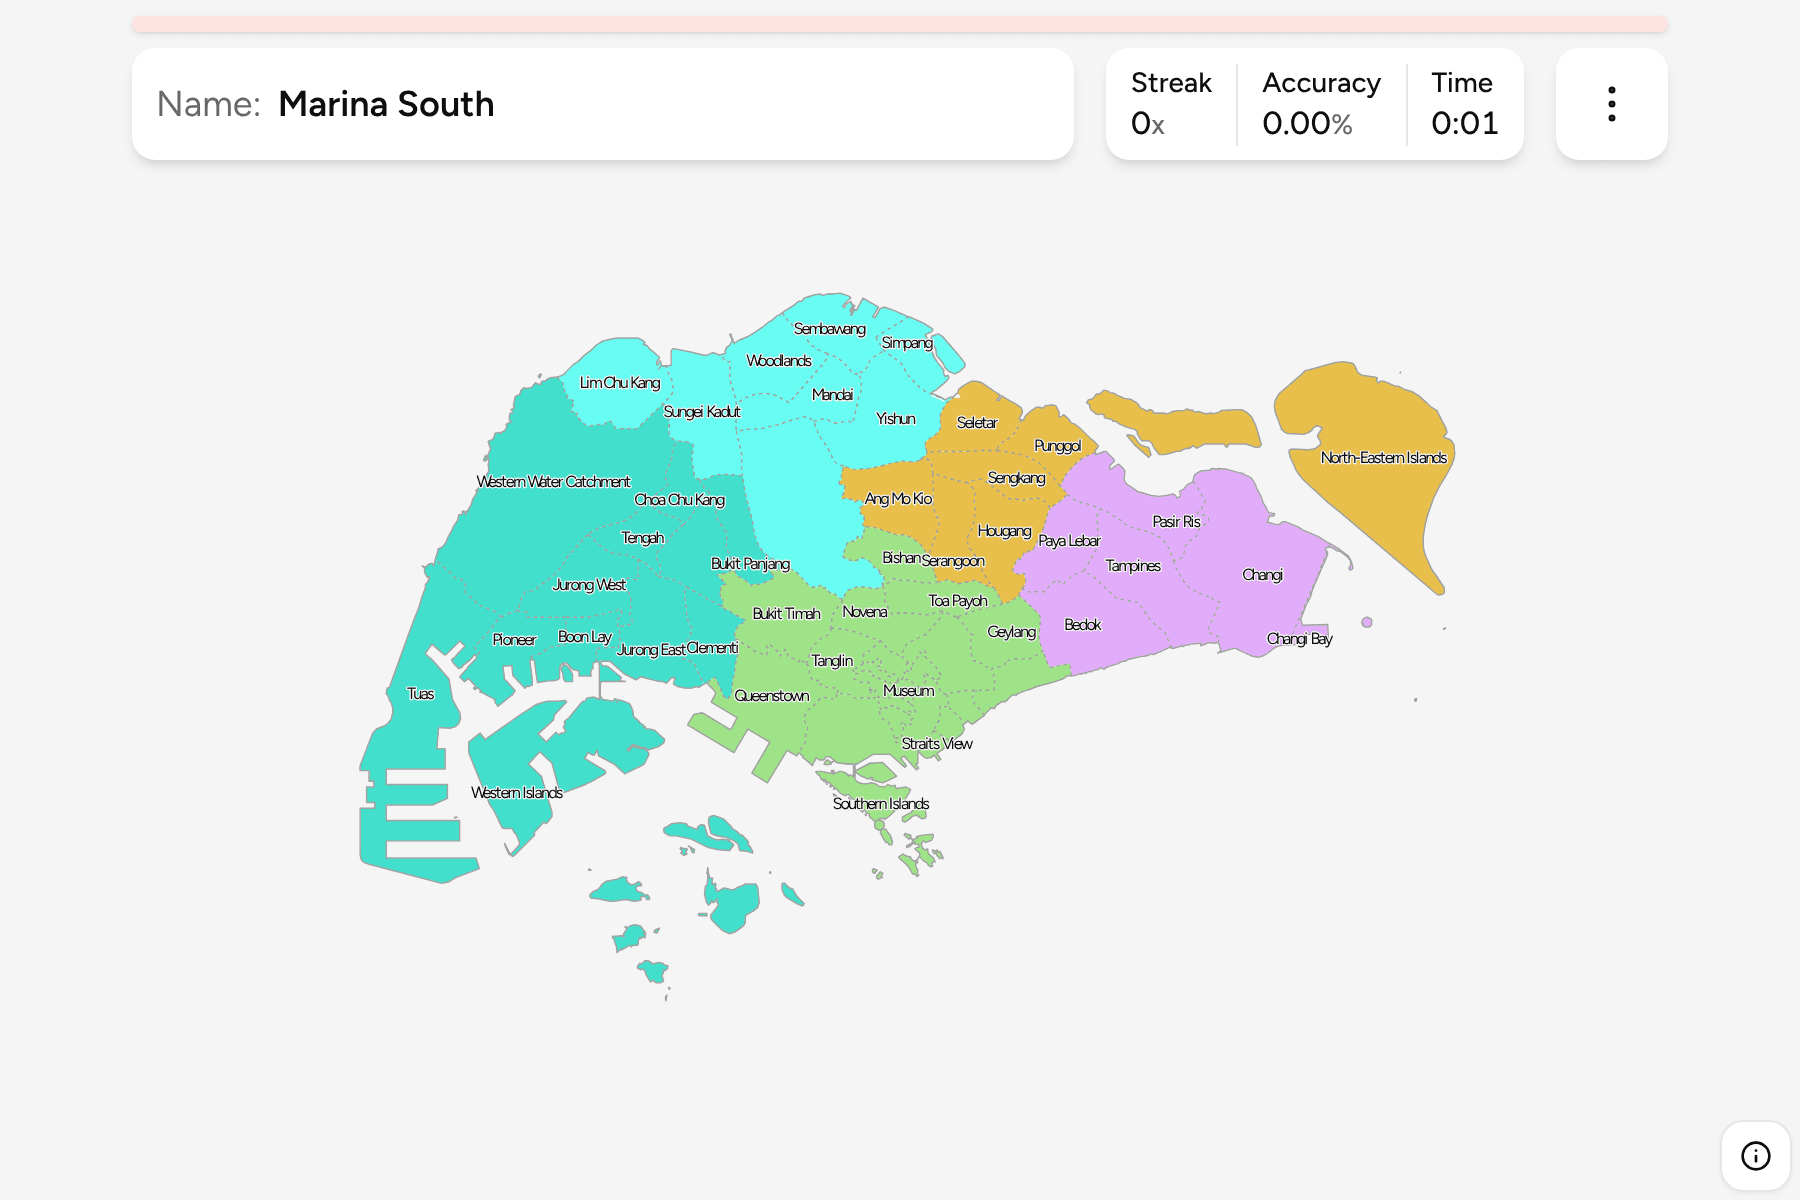1800x1200 pixels.
Task: Select the Pioneer region label
Action: [x=514, y=640]
